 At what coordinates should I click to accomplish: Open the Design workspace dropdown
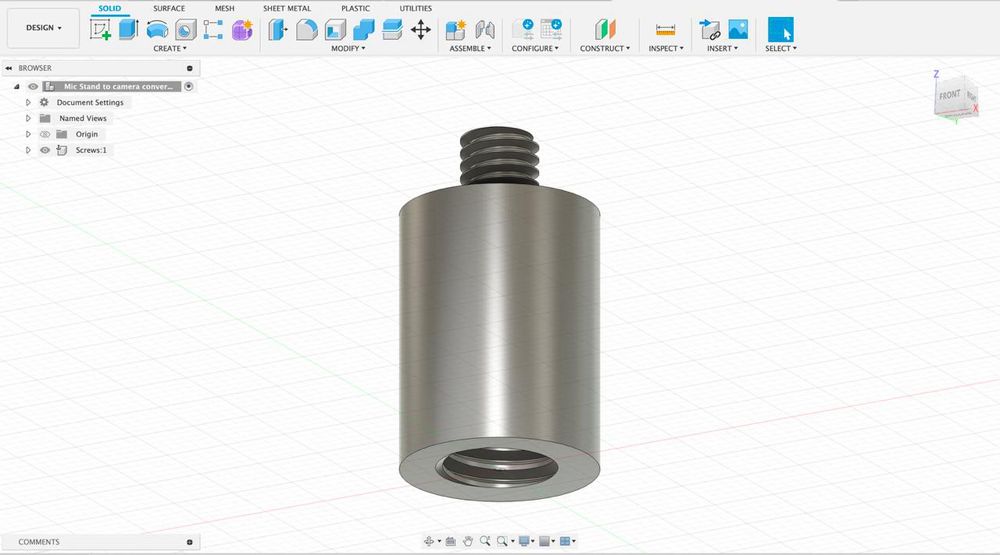pyautogui.click(x=43, y=28)
